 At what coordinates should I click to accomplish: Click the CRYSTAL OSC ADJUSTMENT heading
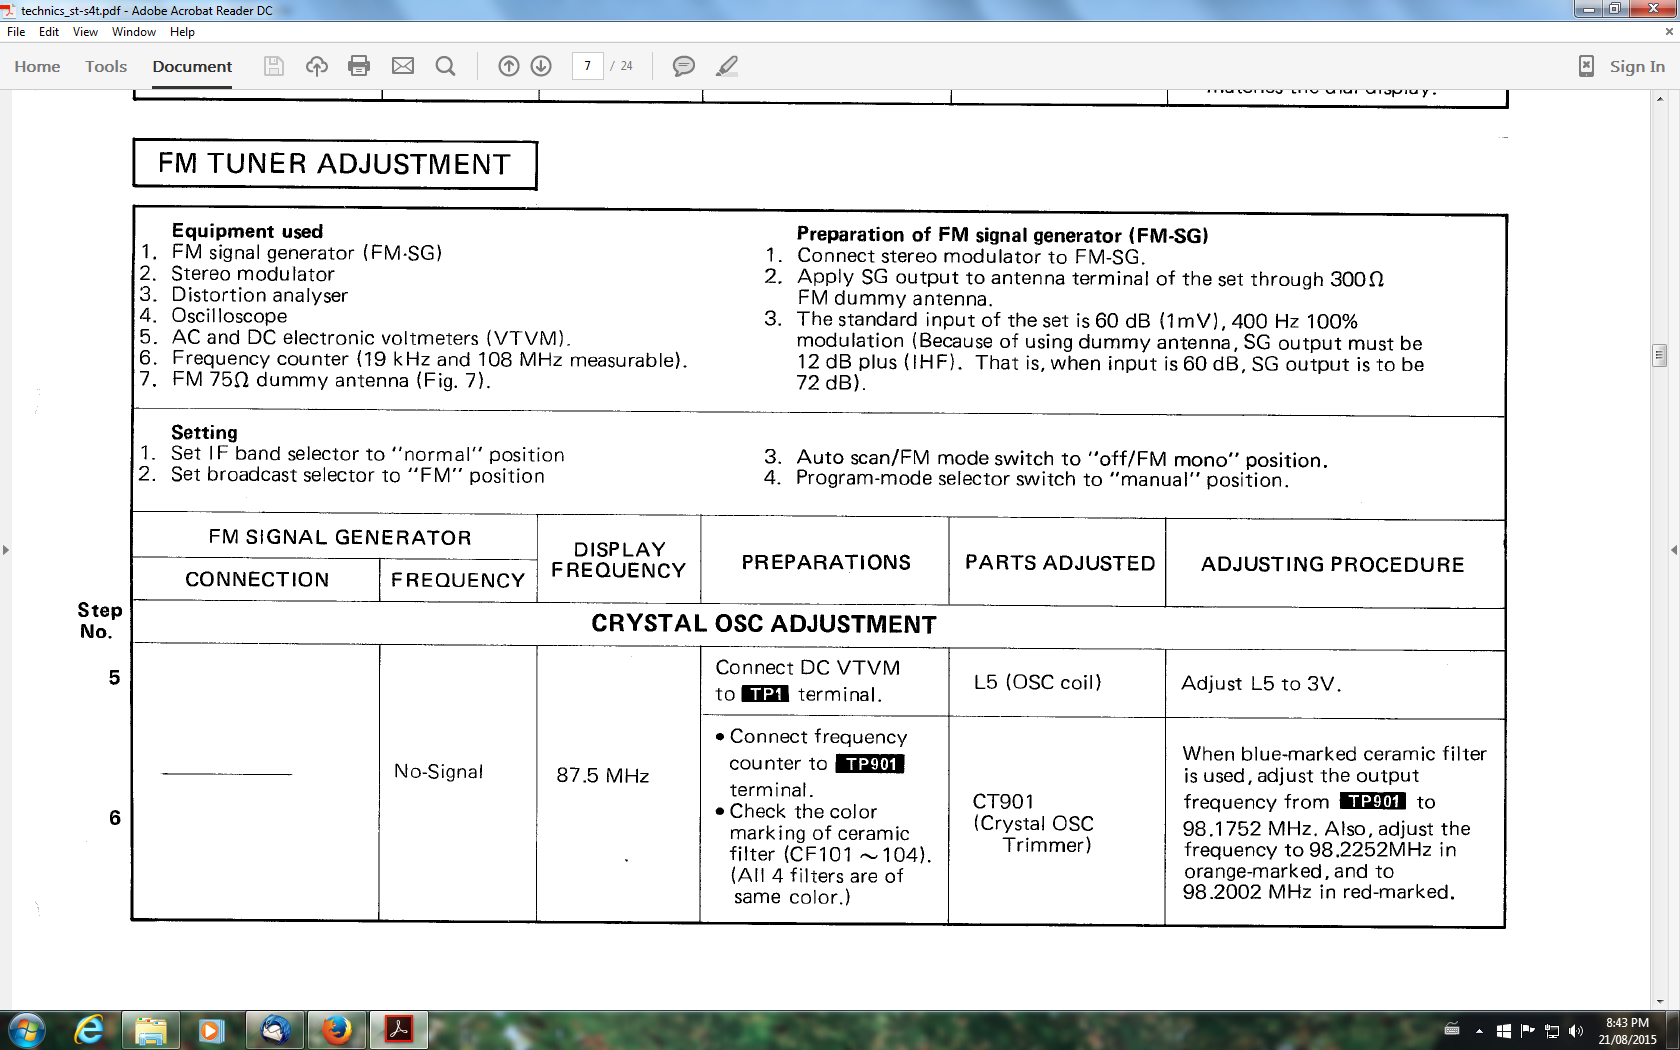click(764, 624)
